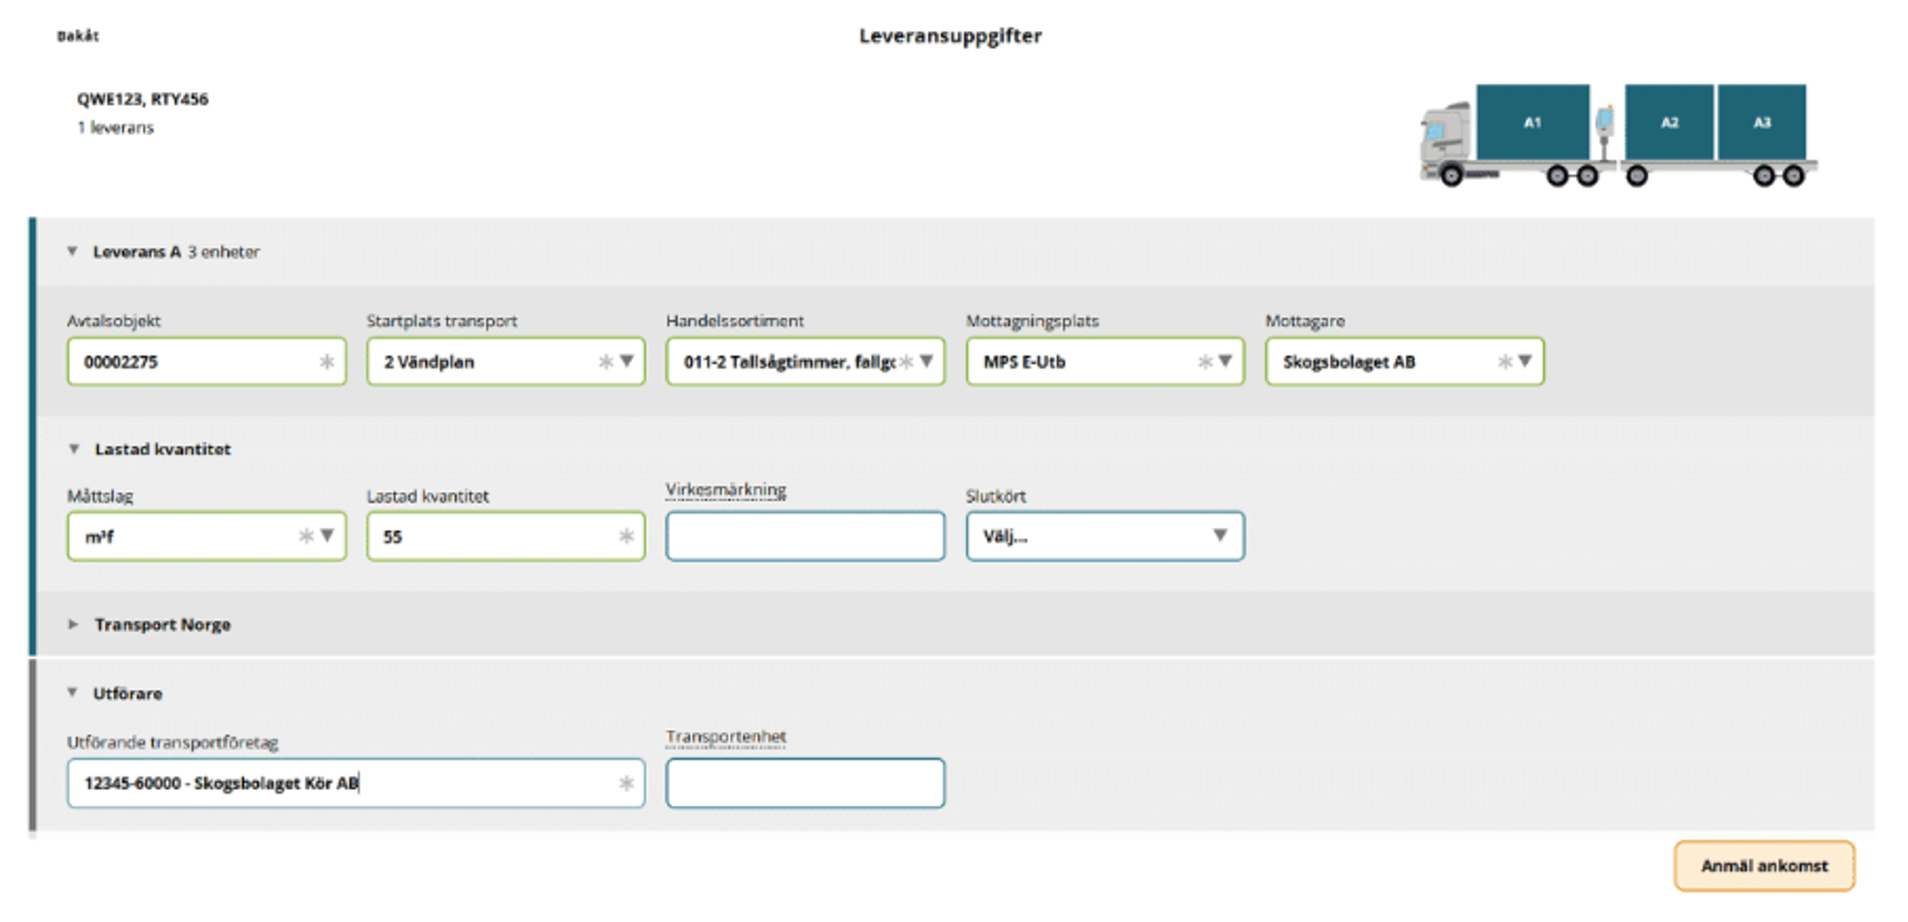Viewport: 1908px width, 922px height.
Task: Click the Transport Norge heading text
Action: click(x=163, y=625)
